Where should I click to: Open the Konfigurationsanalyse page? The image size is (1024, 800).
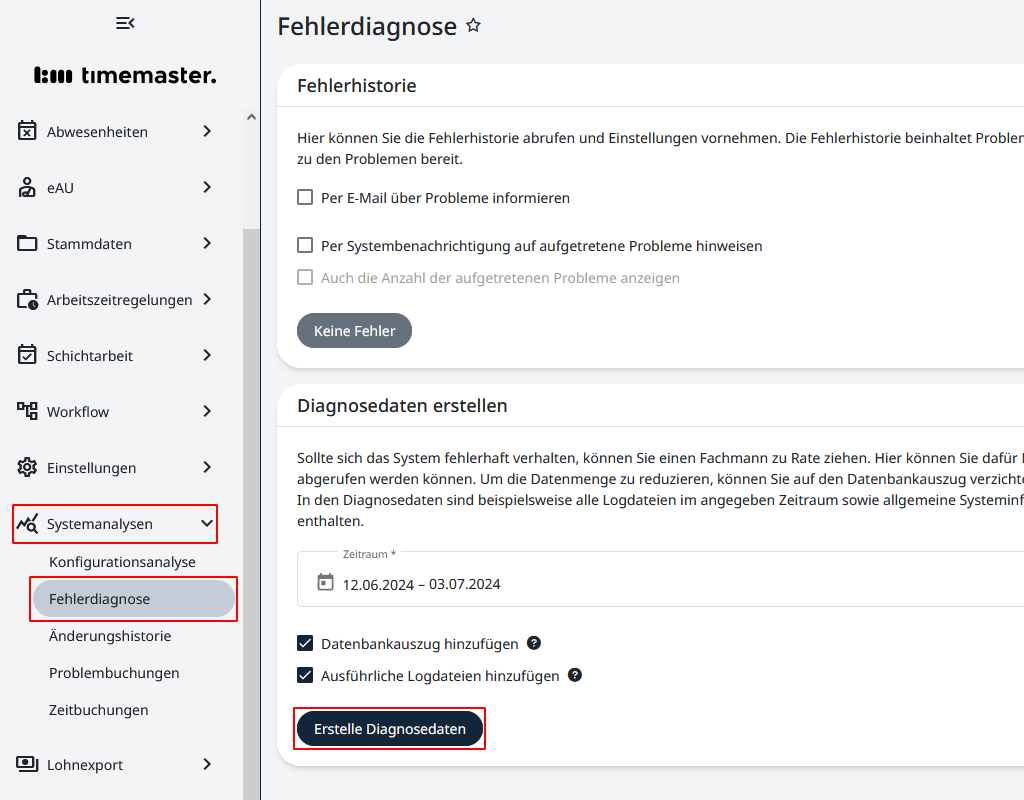tap(123, 561)
